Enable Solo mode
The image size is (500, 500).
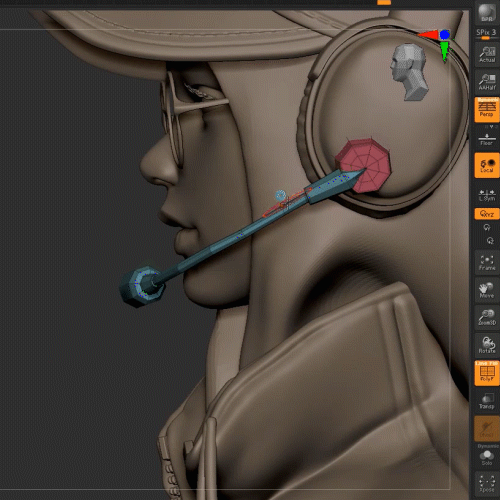pyautogui.click(x=487, y=457)
